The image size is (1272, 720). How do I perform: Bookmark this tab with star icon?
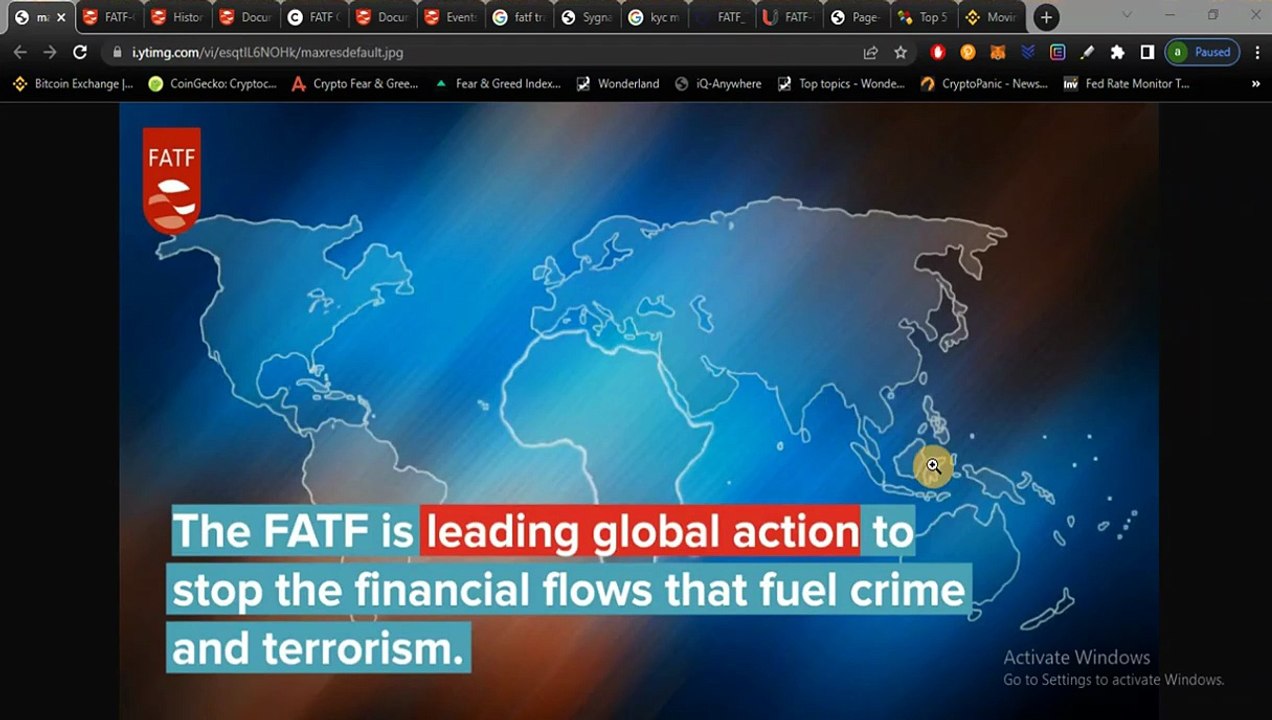coord(901,52)
